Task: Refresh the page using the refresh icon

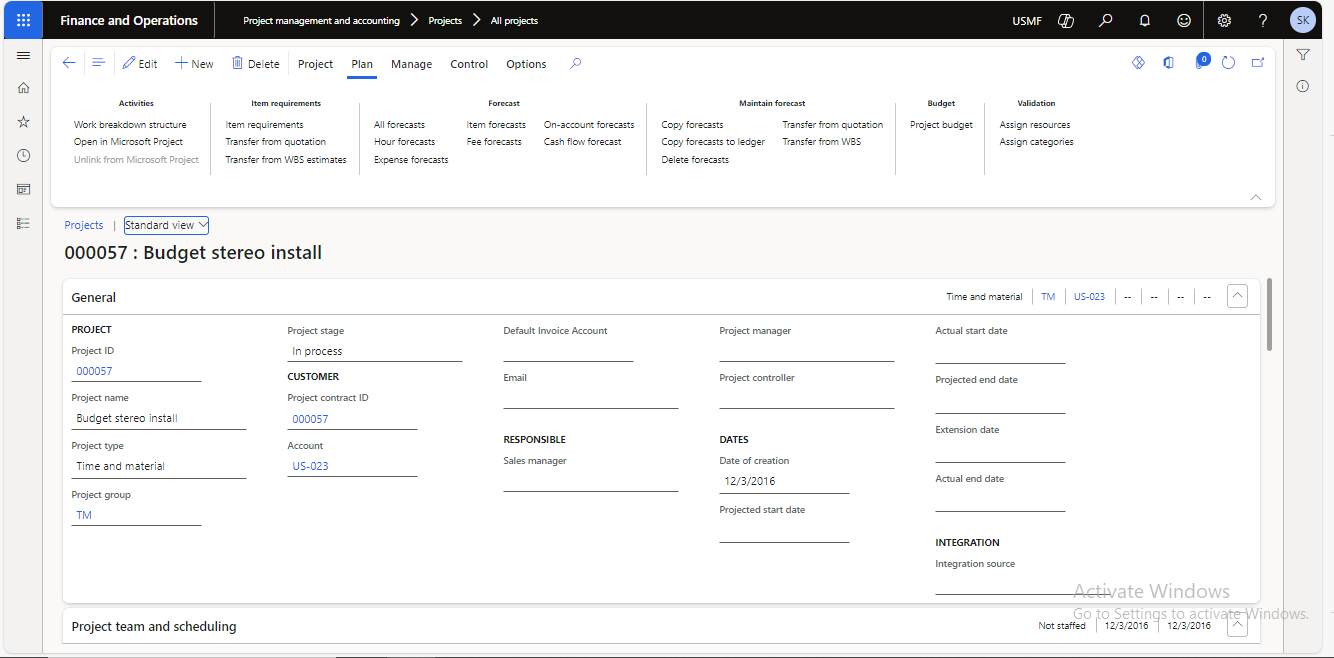Action: [1228, 63]
